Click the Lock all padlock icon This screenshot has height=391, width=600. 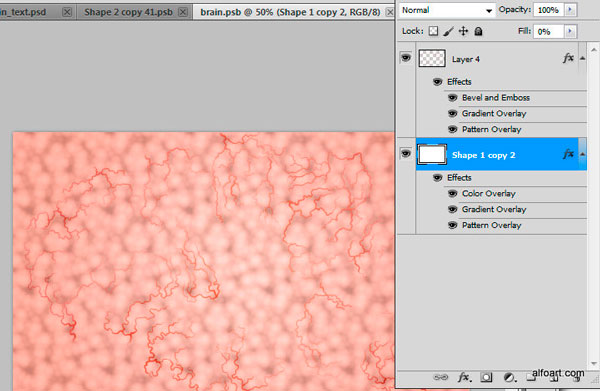click(x=478, y=31)
